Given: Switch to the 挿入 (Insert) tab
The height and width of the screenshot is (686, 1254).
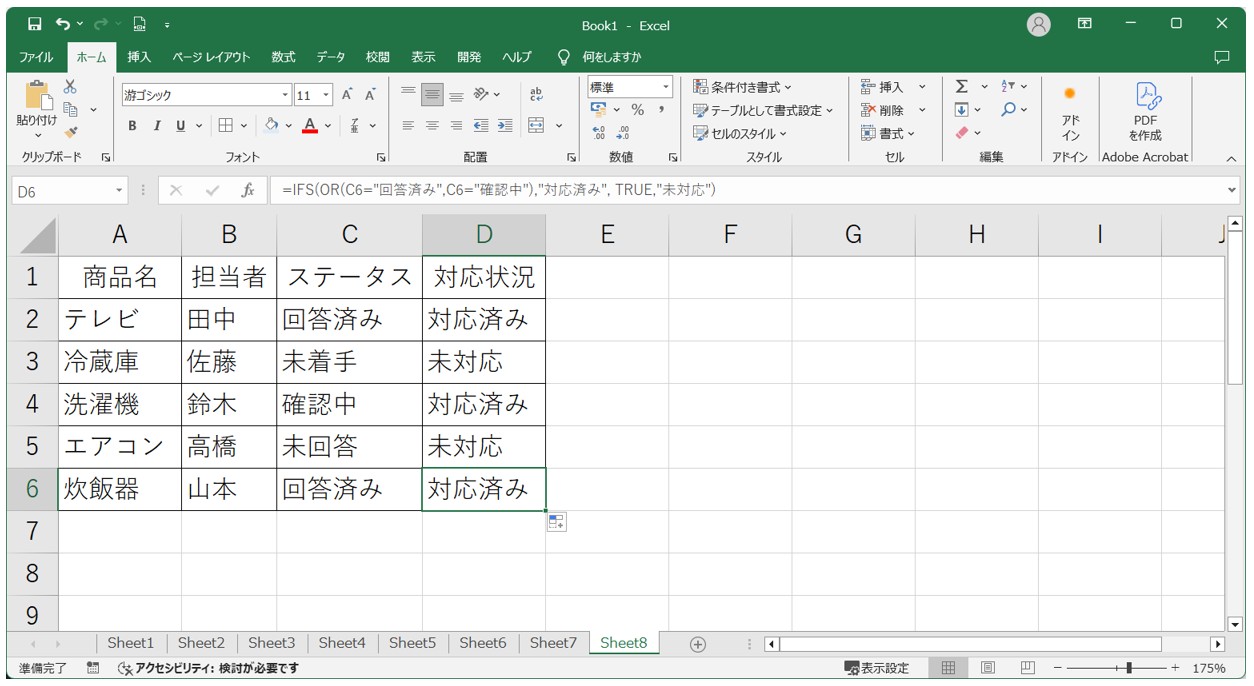Looking at the screenshot, I should click(139, 57).
